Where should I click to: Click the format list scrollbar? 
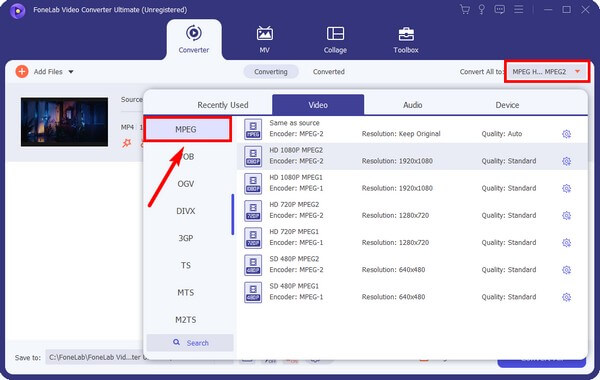pos(232,214)
